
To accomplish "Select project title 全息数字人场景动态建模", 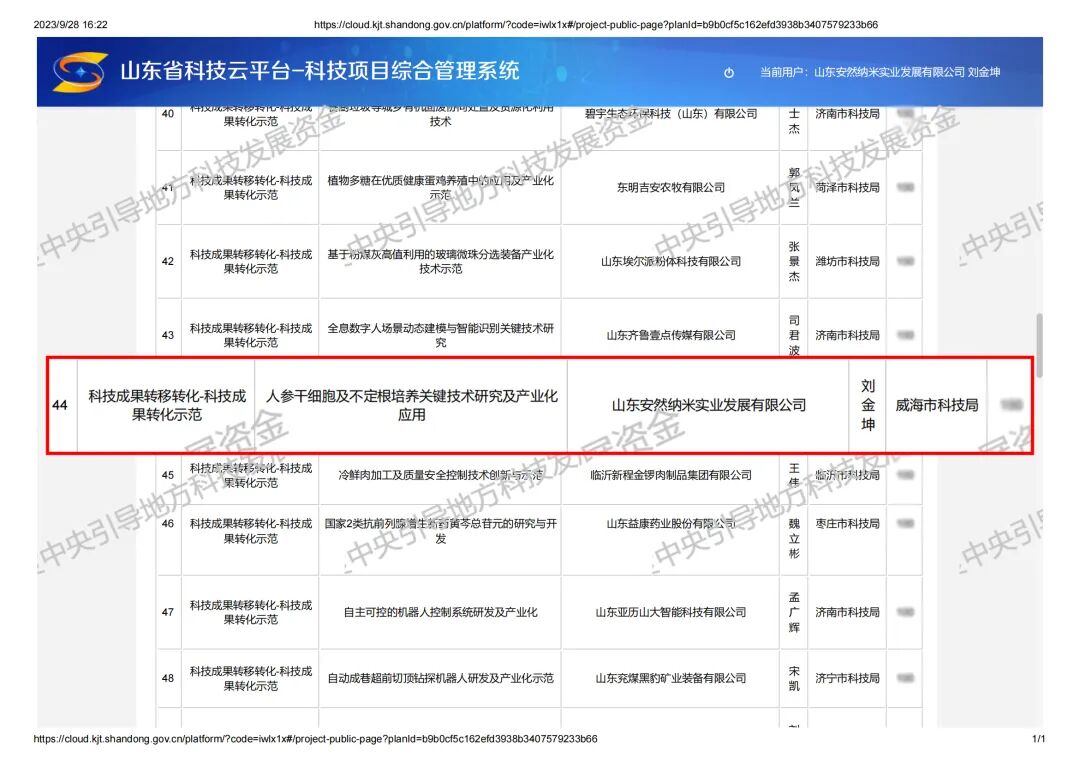I will 440,335.
